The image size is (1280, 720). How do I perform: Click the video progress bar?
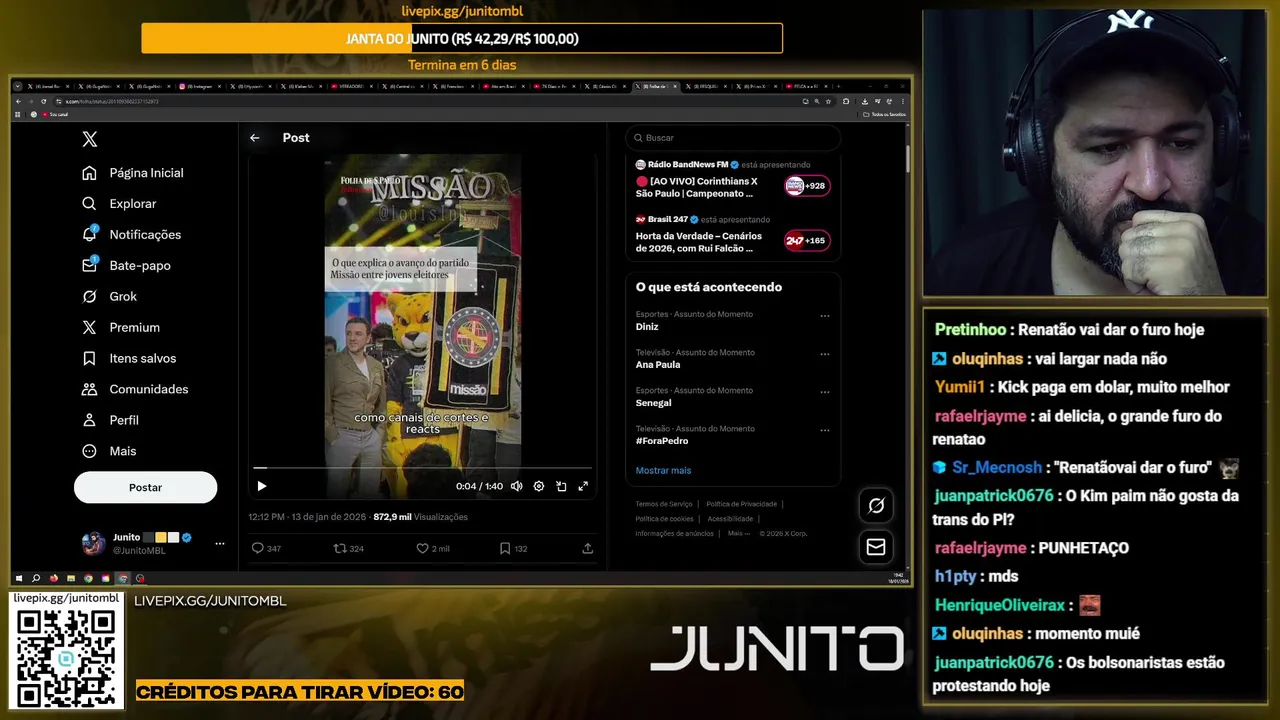[x=422, y=468]
